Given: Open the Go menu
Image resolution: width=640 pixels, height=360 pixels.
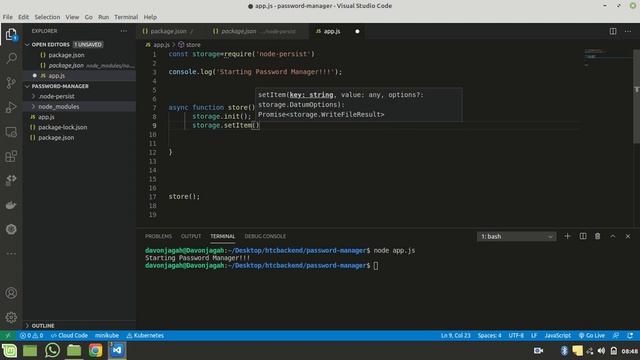Looking at the screenshot, I should click(x=89, y=17).
